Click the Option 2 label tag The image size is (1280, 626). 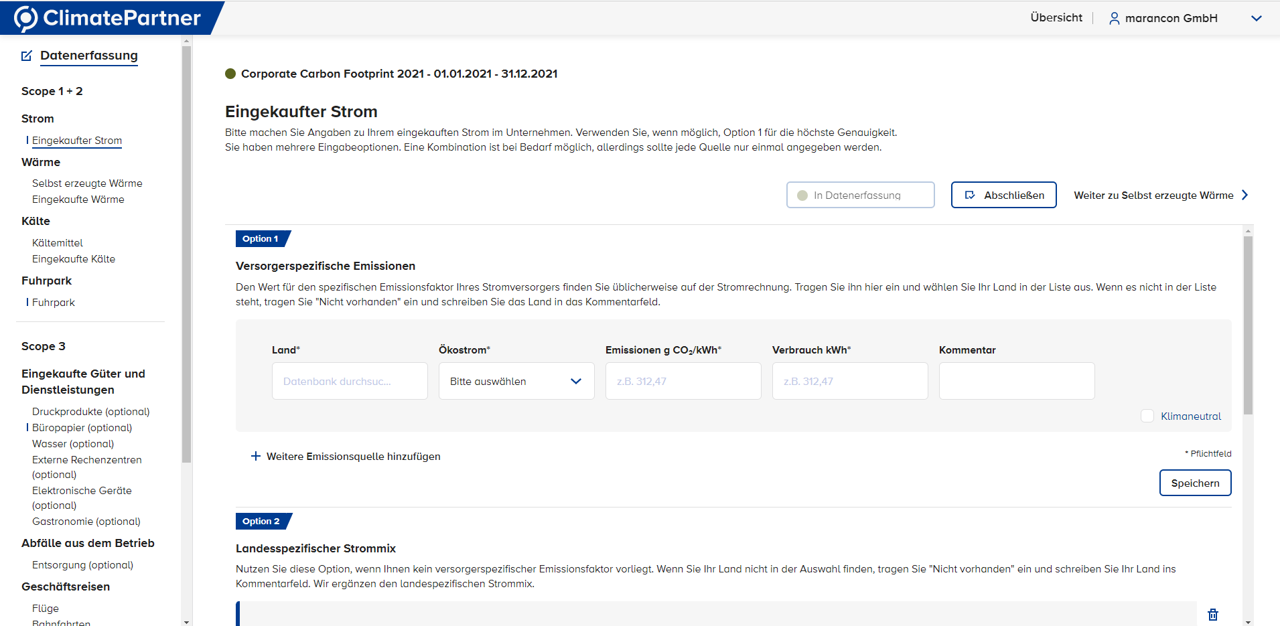click(x=263, y=521)
